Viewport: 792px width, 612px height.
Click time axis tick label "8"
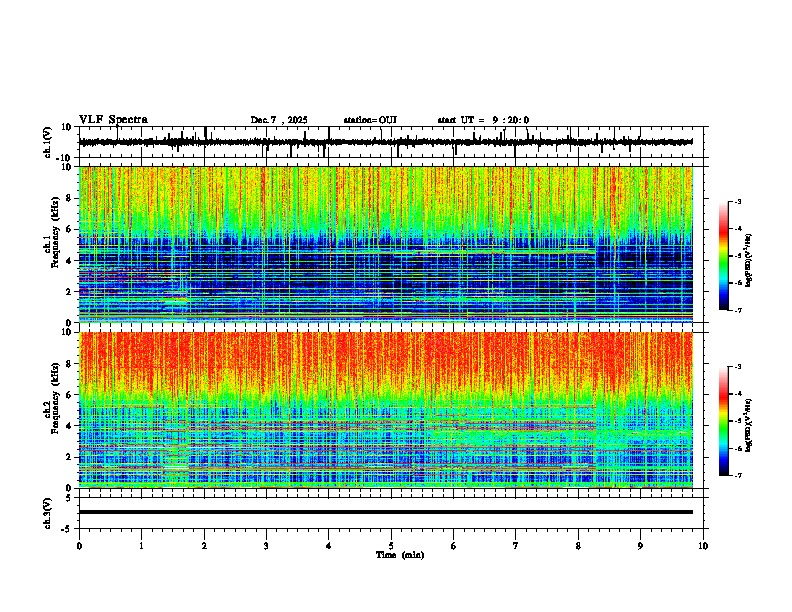pos(578,546)
